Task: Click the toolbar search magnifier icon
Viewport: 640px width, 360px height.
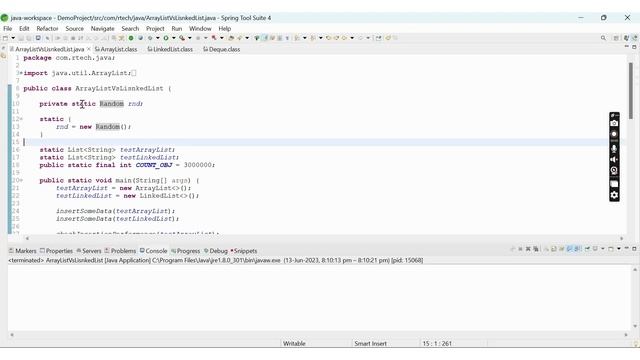Action: click(603, 38)
